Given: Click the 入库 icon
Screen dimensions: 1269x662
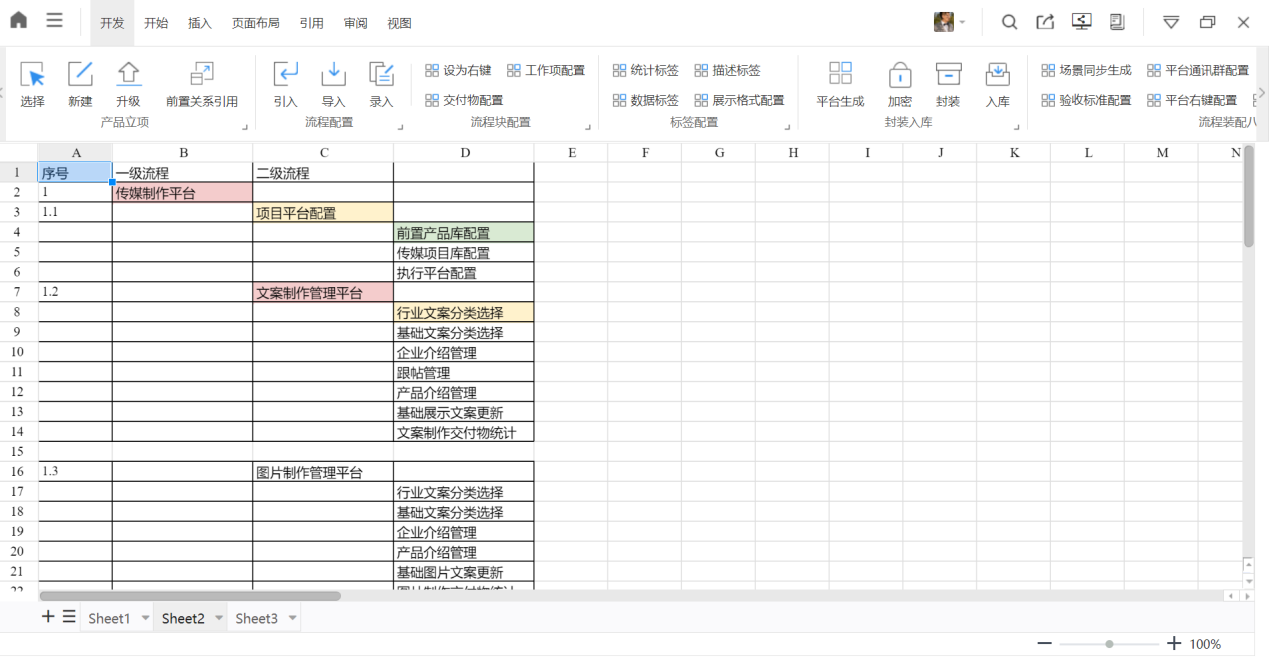Looking at the screenshot, I should 997,75.
